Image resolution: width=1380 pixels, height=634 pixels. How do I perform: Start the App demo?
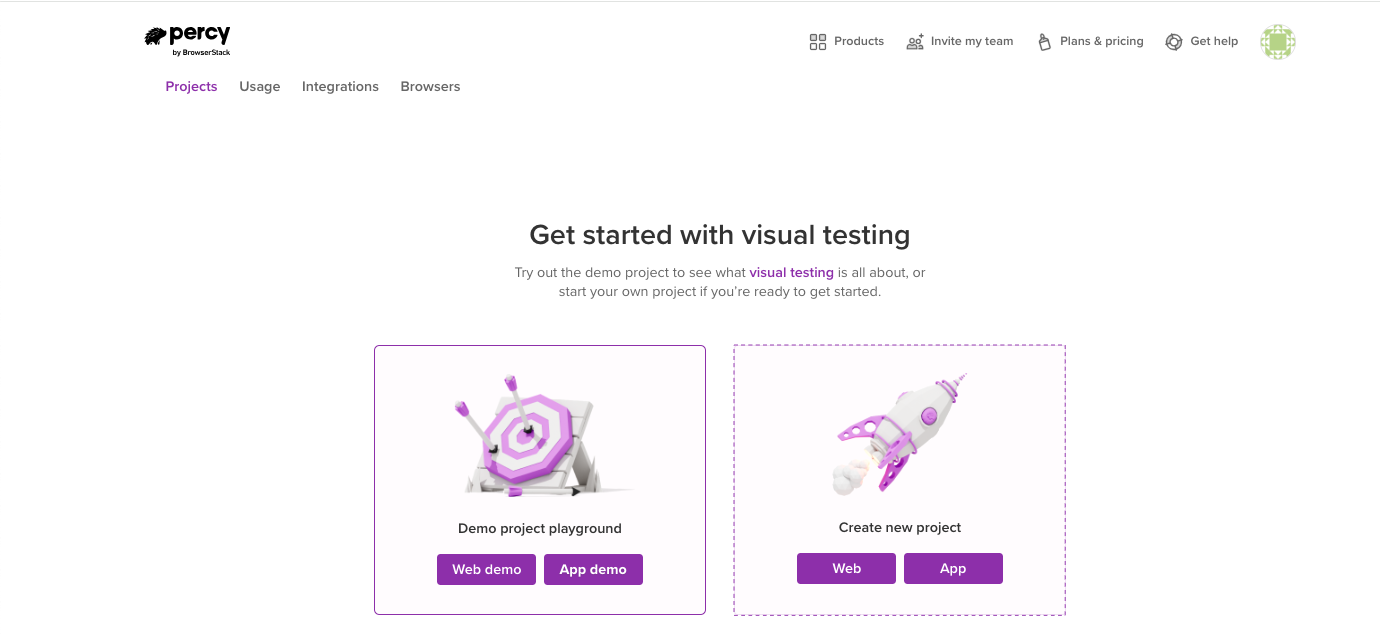coord(593,569)
